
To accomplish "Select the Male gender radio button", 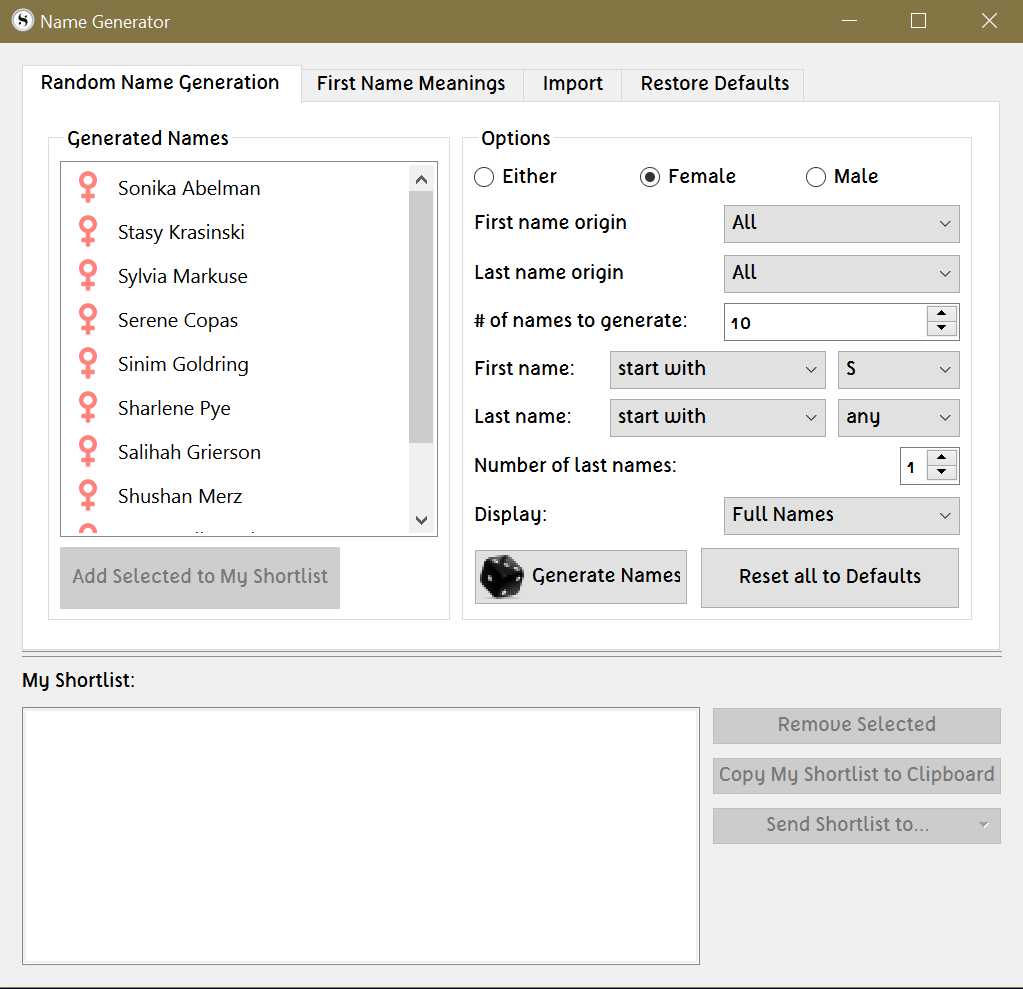I will click(x=816, y=177).
